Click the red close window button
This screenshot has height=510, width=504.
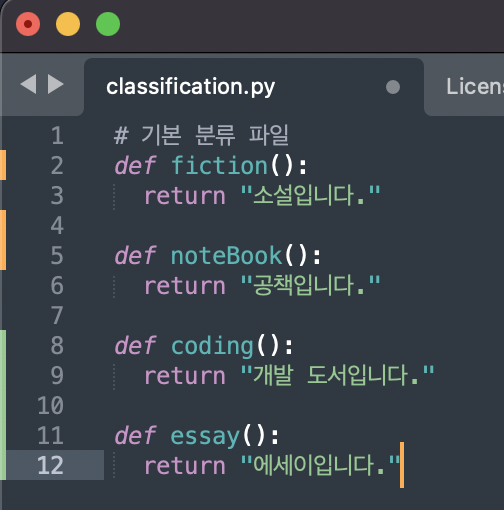tap(28, 24)
